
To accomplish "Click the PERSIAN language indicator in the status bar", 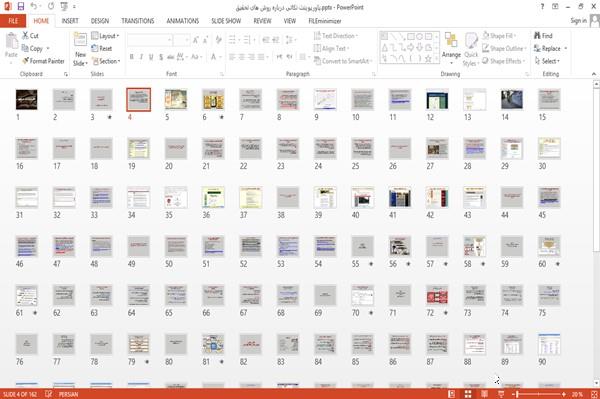I will click(68, 394).
